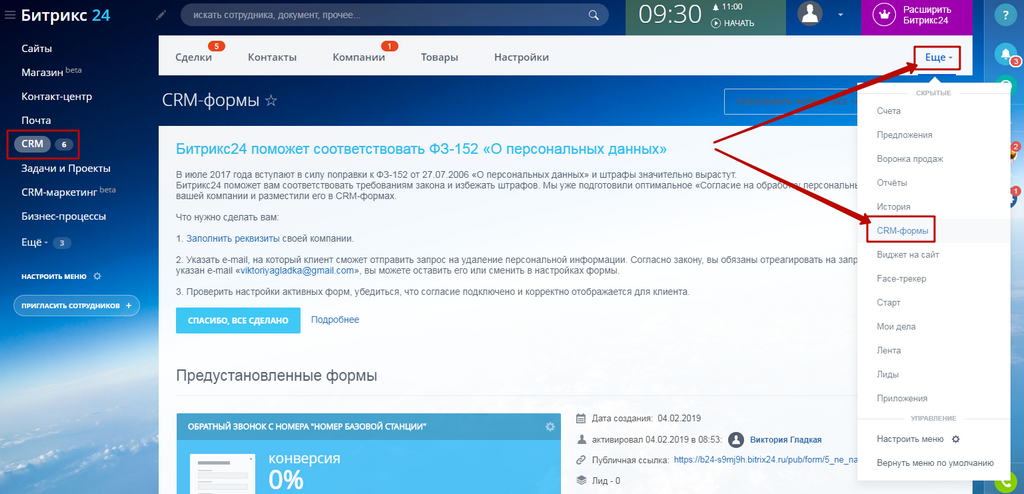This screenshot has height=494, width=1024.
Task: Click the Битрикс 24 logo
Action: [65, 16]
